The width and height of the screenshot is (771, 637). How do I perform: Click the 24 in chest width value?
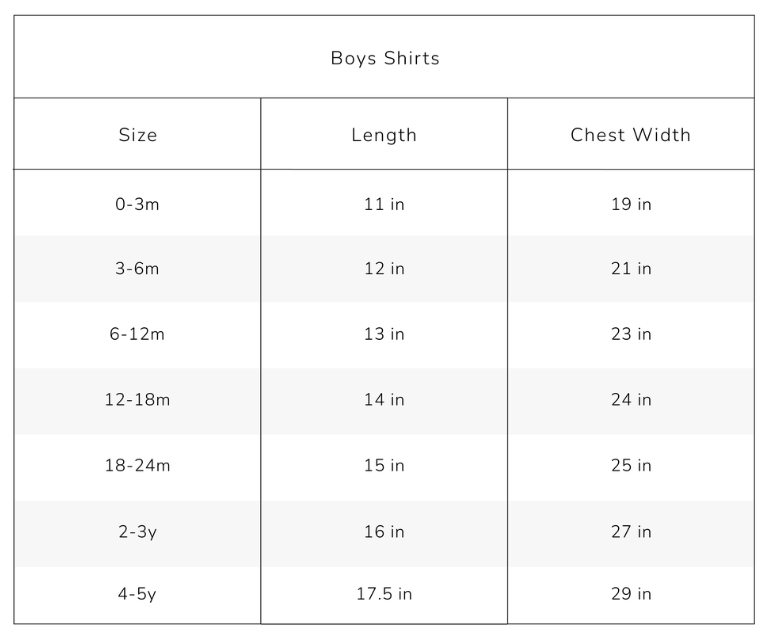coord(631,400)
